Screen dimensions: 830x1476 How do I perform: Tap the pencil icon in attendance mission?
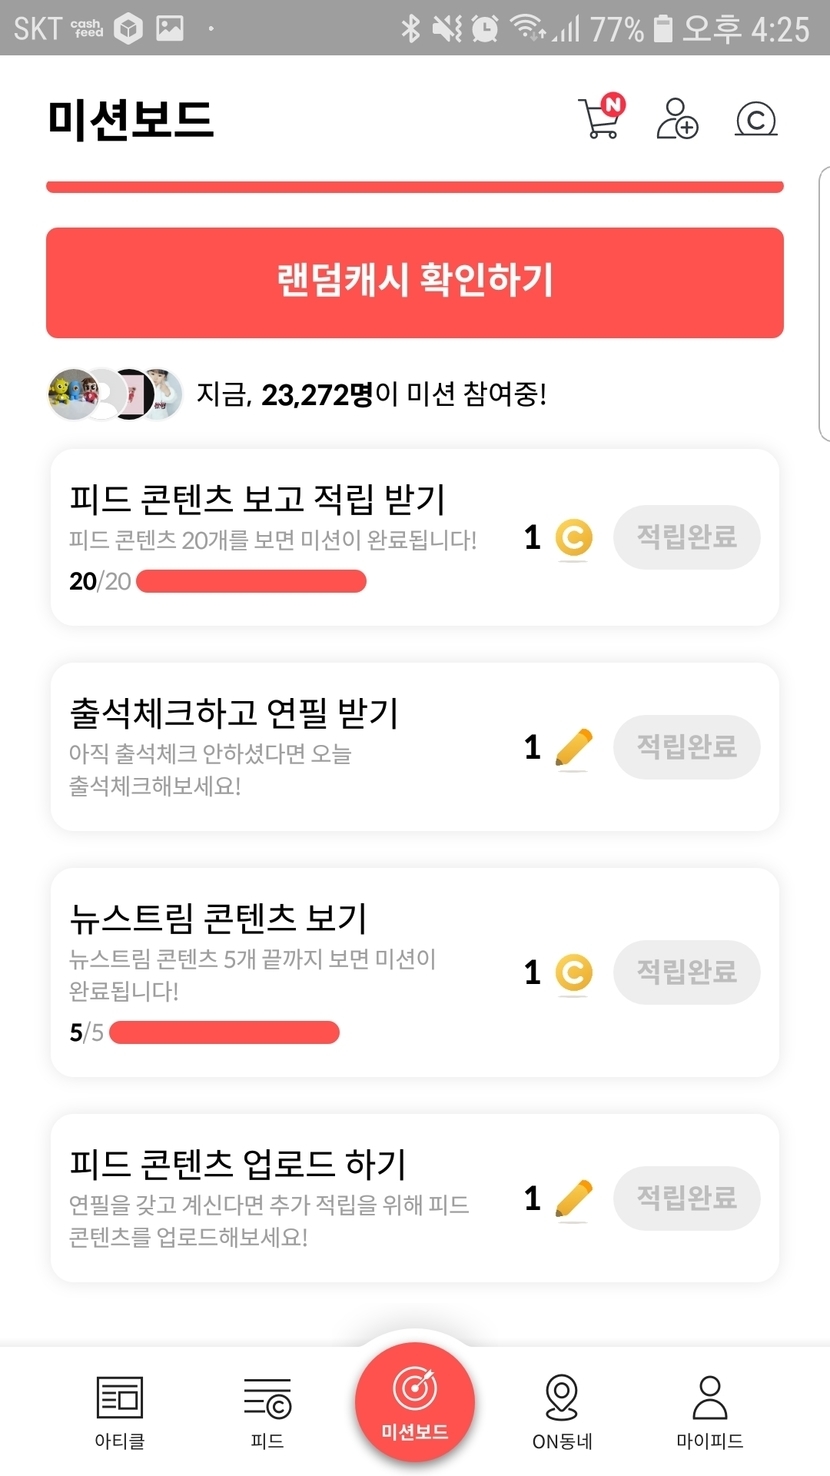pyautogui.click(x=573, y=747)
